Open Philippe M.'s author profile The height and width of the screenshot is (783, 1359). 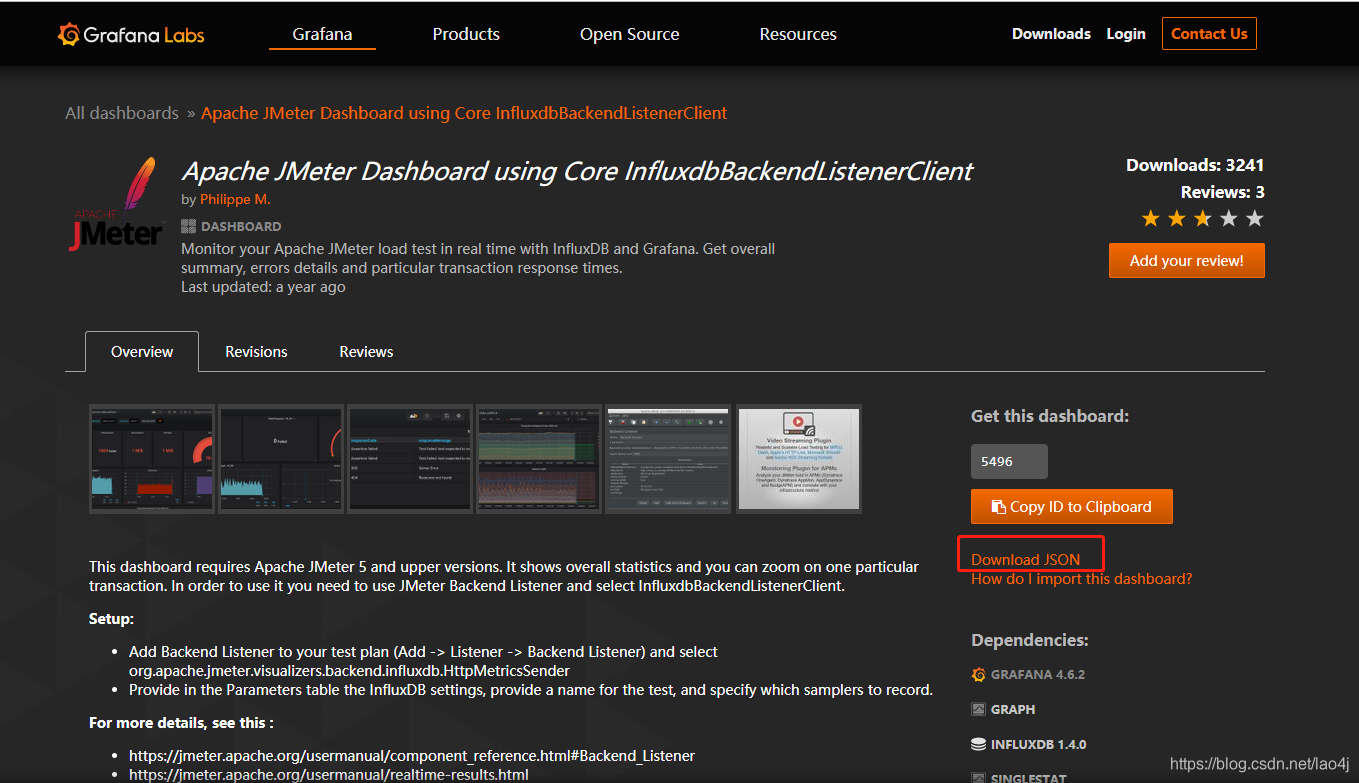[x=235, y=199]
